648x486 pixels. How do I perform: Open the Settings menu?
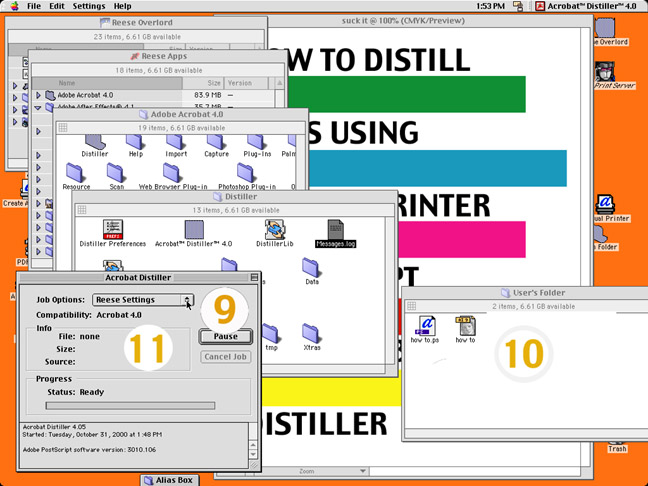pyautogui.click(x=89, y=6)
